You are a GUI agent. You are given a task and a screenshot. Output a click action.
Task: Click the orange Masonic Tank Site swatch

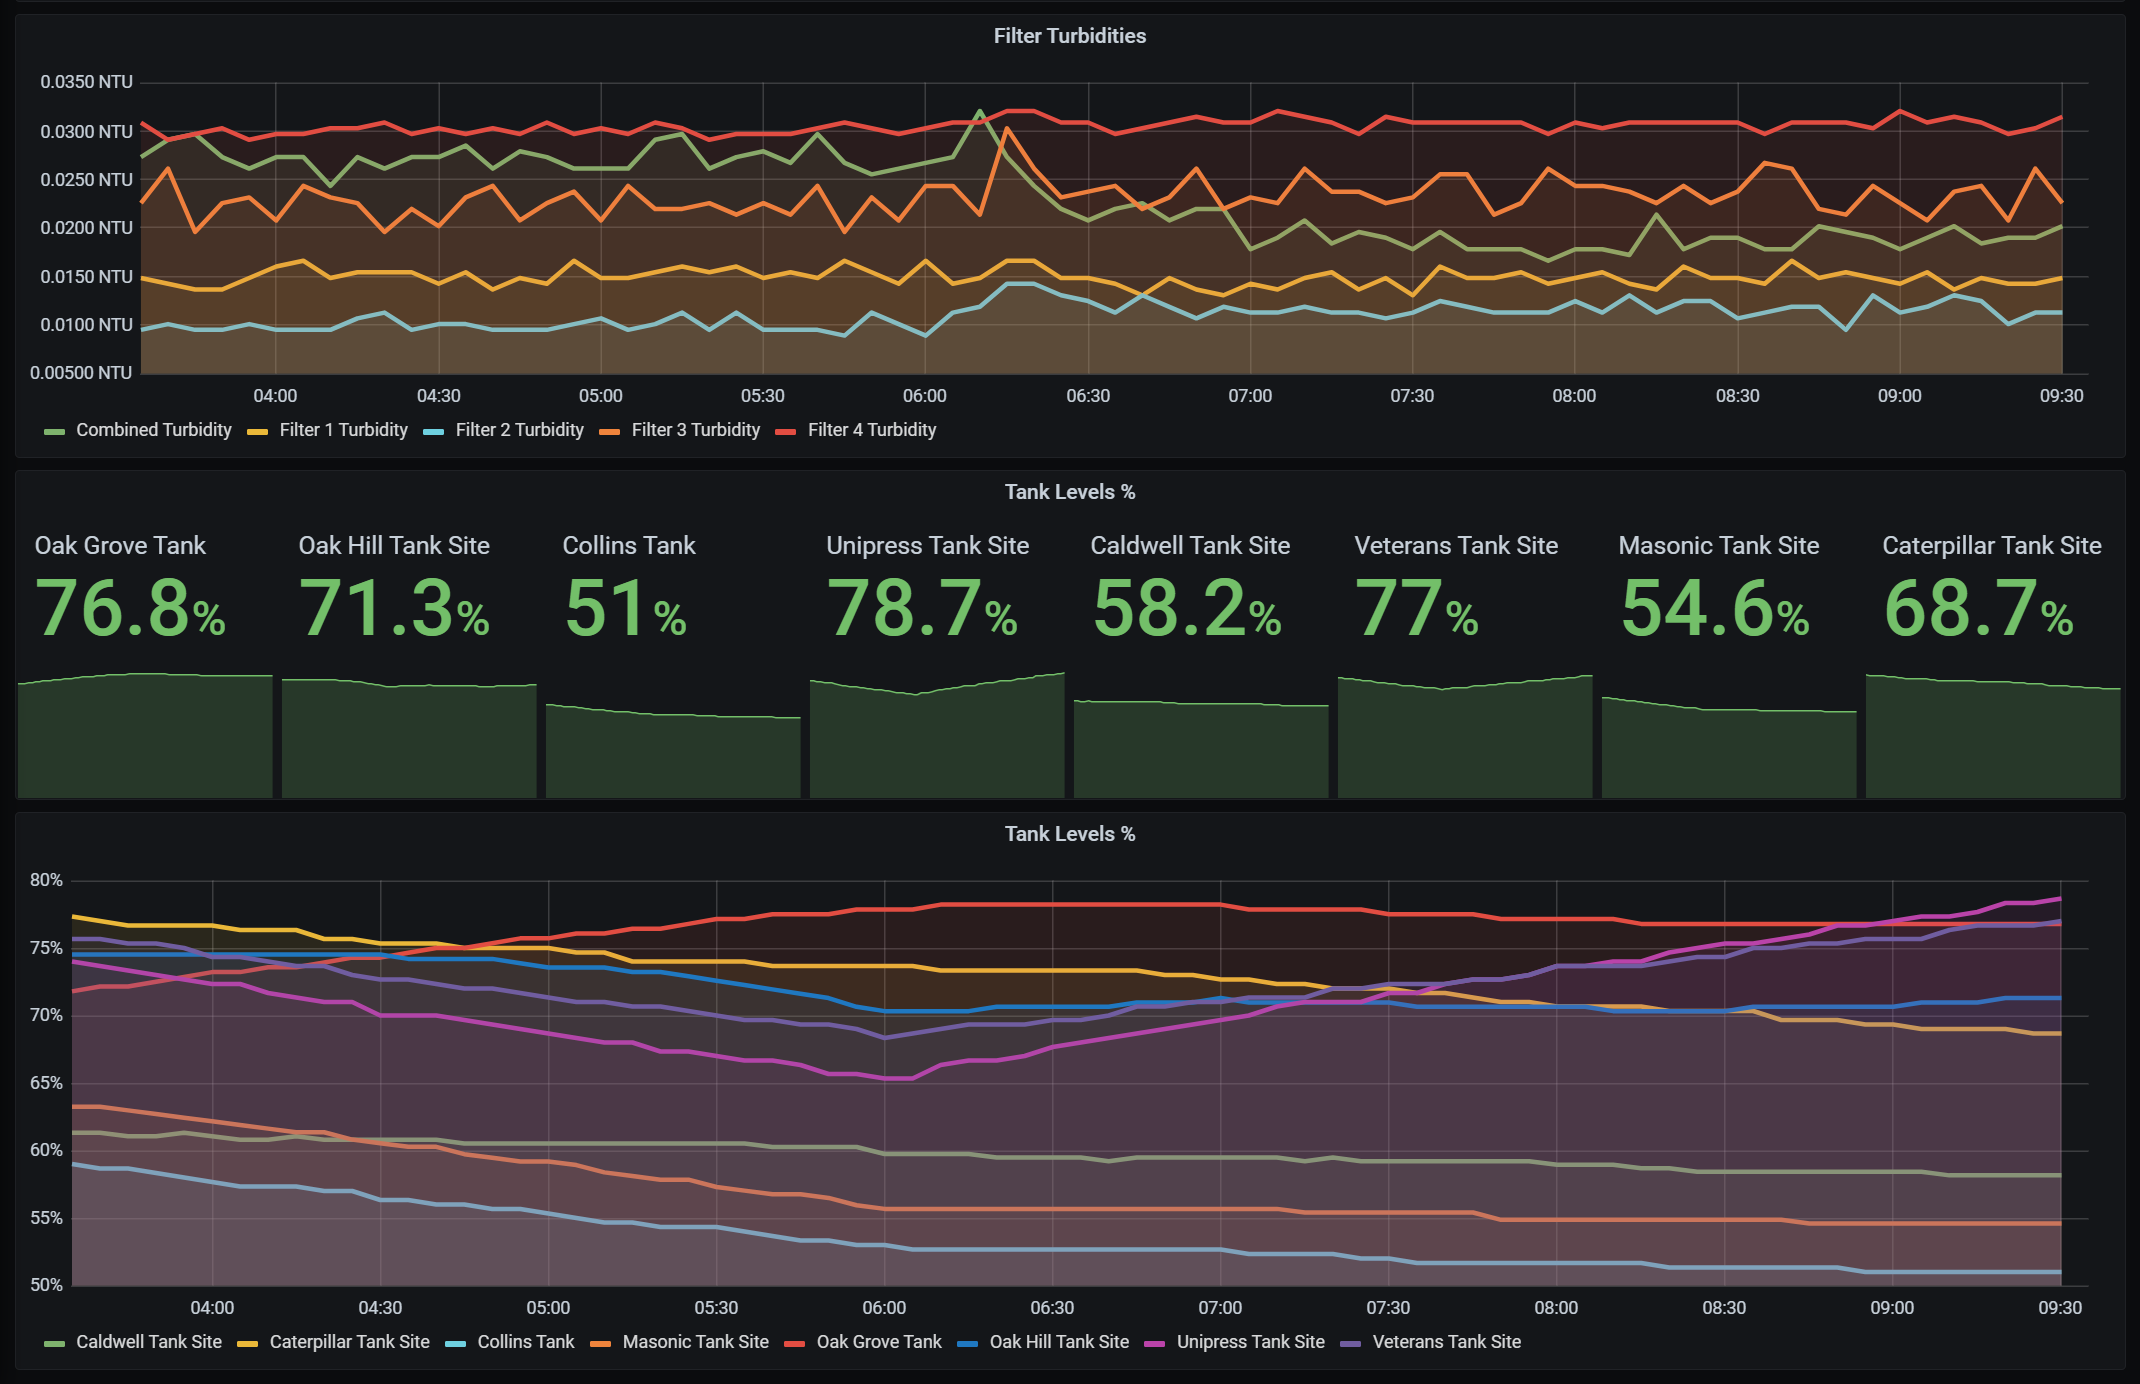[x=601, y=1344]
